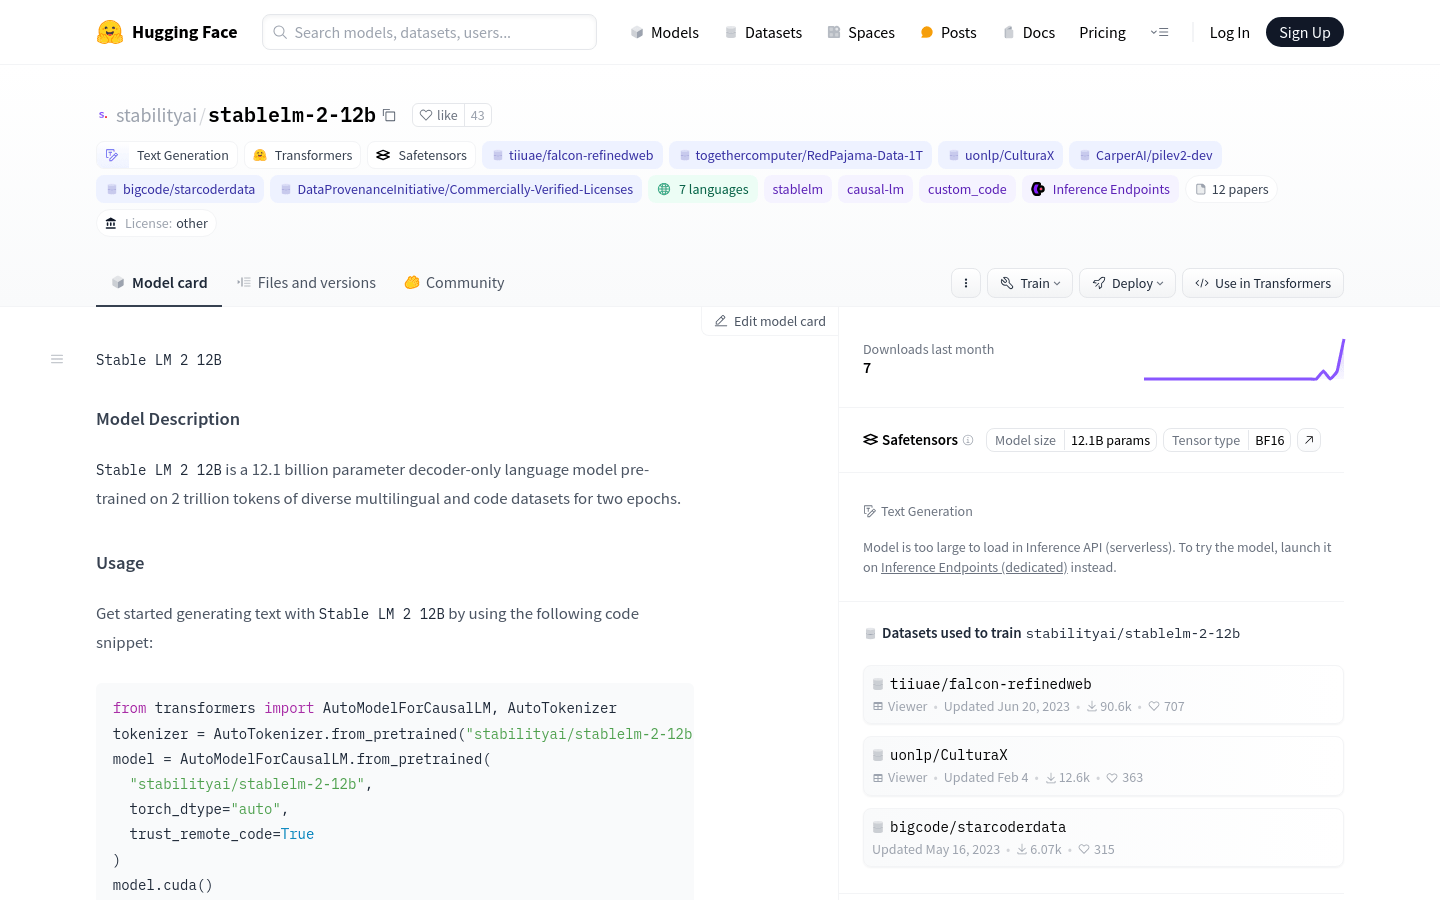Click Edit model card
This screenshot has height=900, width=1440.
[770, 321]
